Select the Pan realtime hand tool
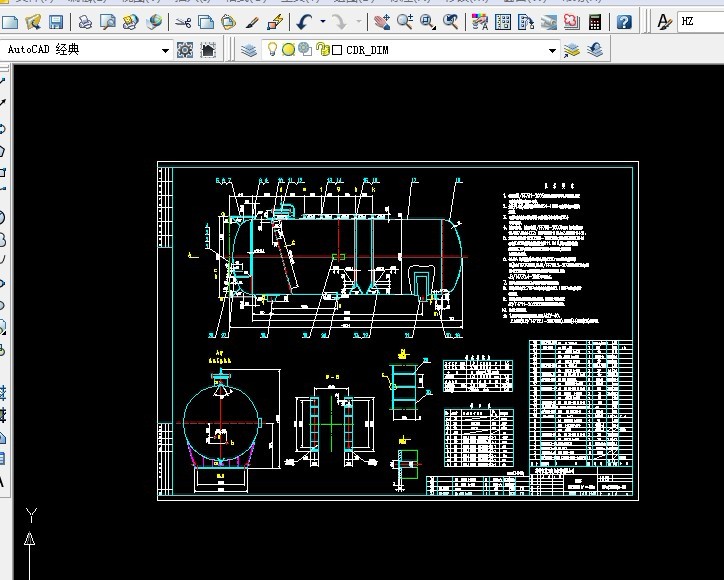The height and width of the screenshot is (580, 724). 382,21
